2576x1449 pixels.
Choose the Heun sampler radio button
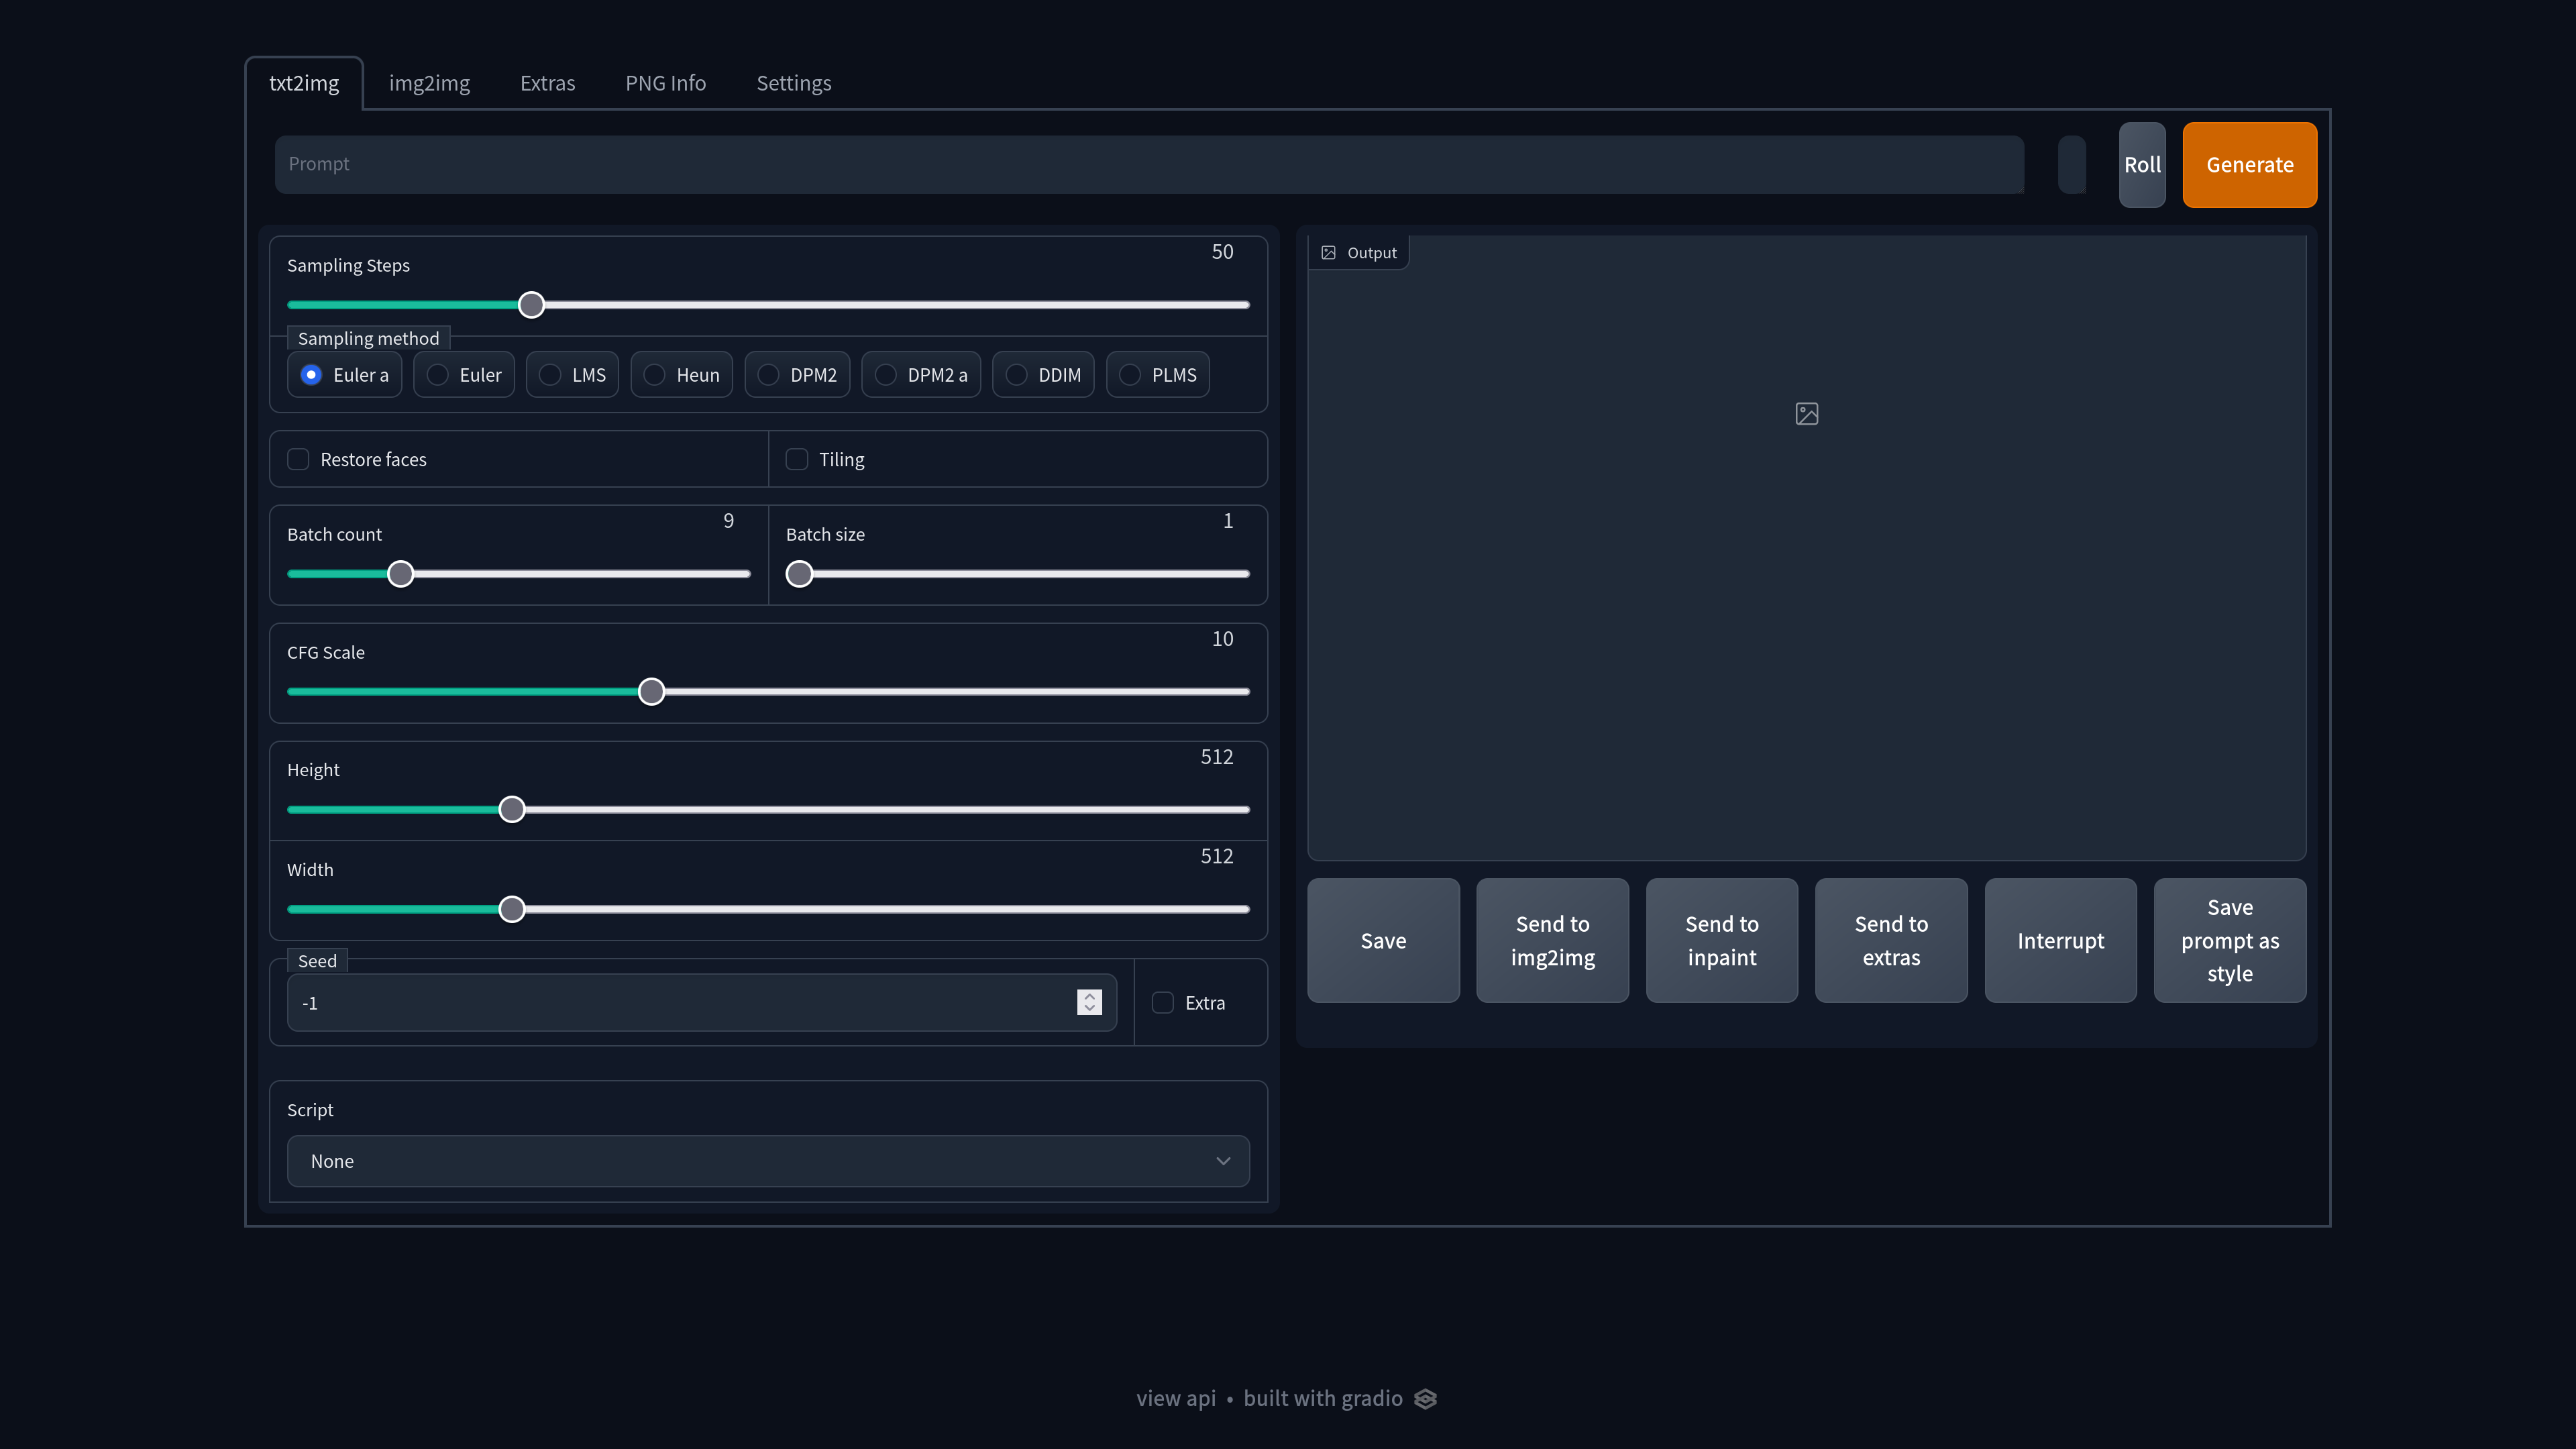(x=655, y=375)
